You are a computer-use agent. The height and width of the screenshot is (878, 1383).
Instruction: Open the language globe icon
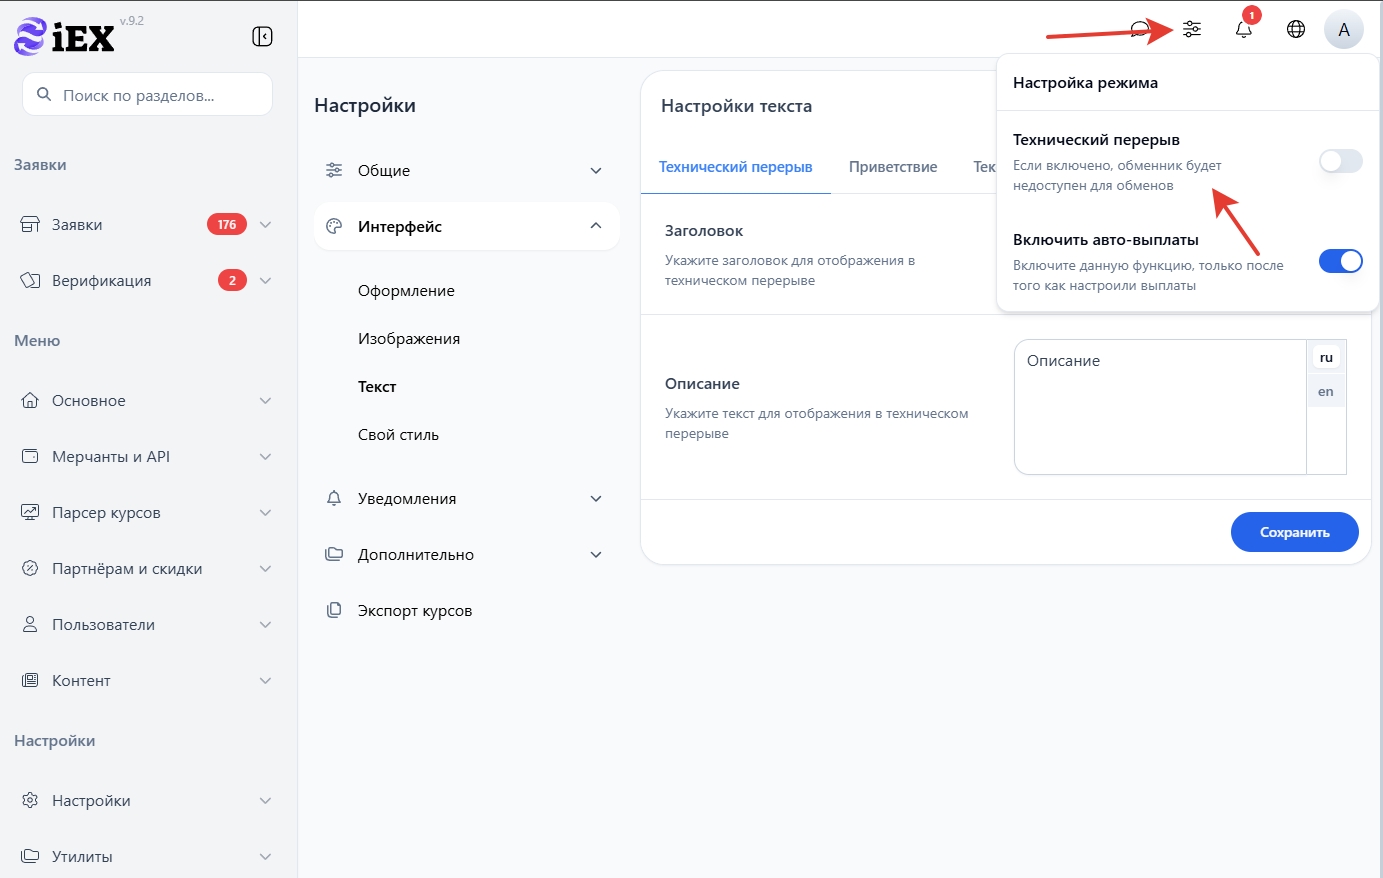[1295, 29]
